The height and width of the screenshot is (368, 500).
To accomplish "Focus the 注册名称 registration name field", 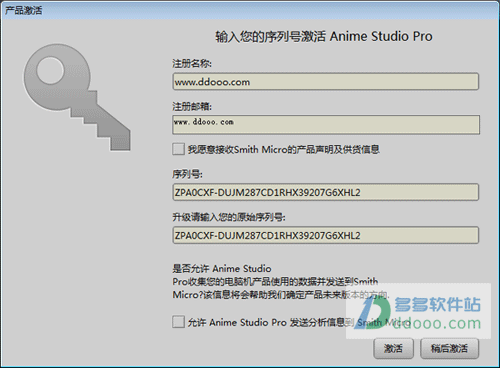I will click(x=326, y=82).
